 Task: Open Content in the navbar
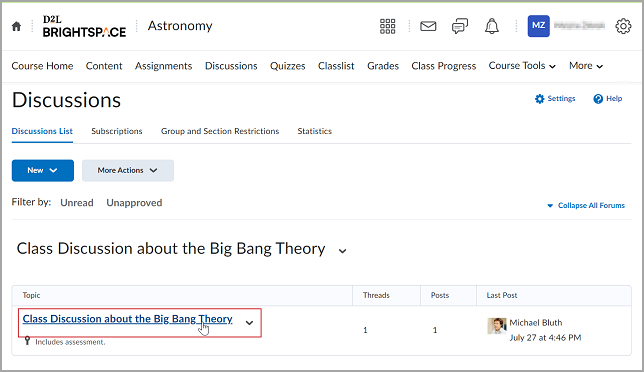[104, 66]
